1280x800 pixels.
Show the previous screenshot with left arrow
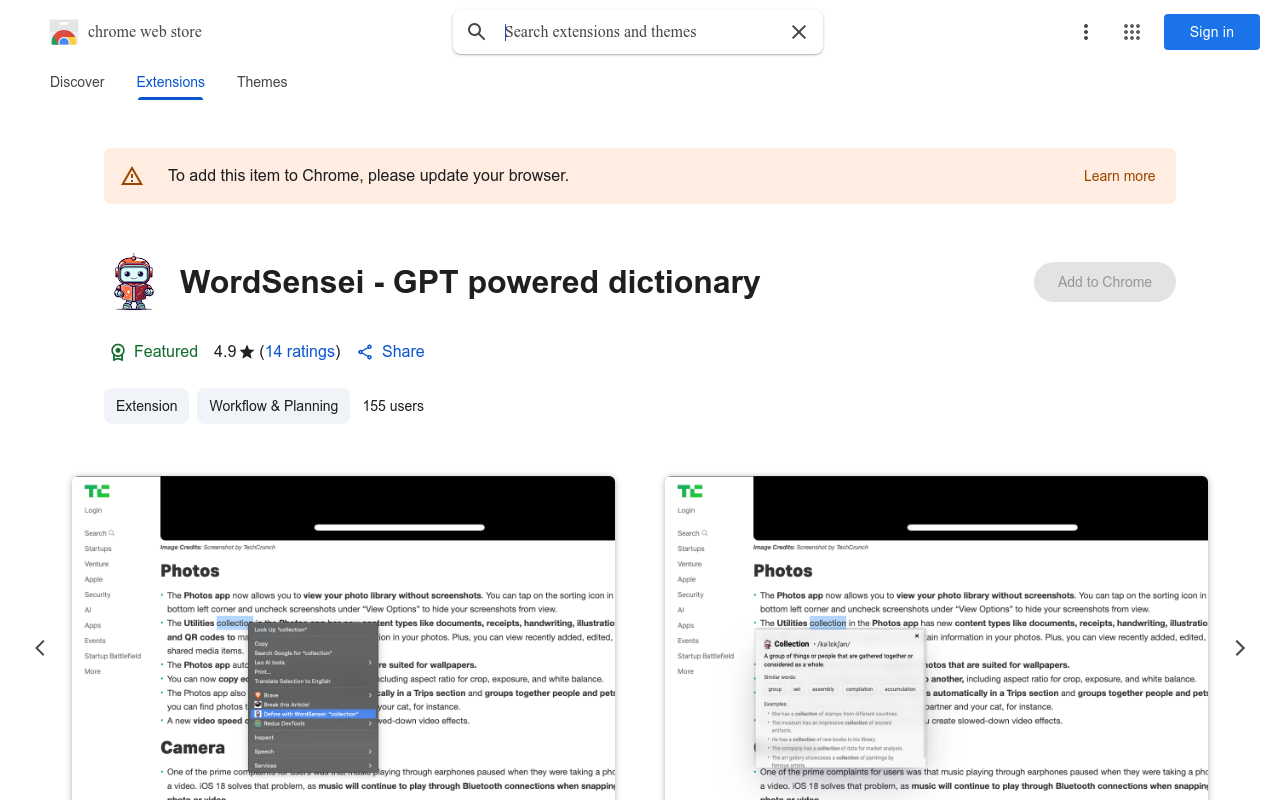tap(40, 648)
